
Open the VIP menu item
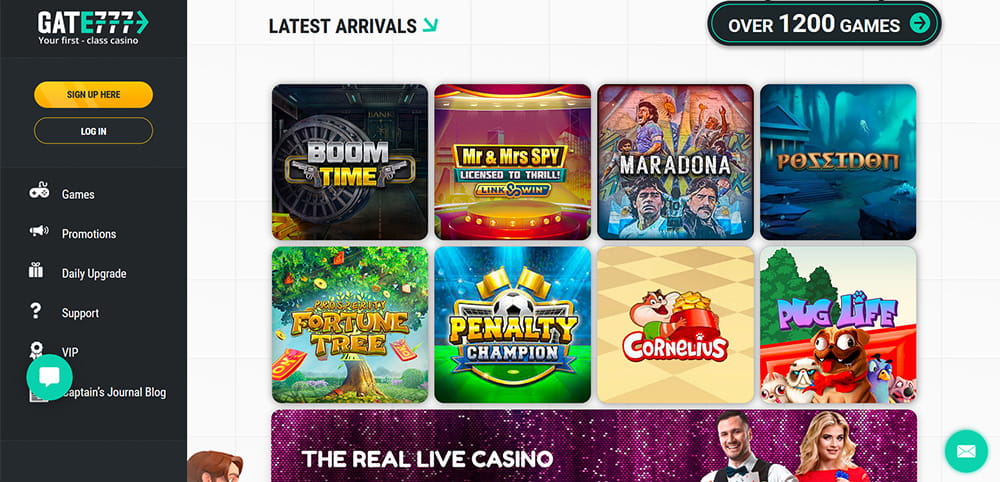coord(70,353)
